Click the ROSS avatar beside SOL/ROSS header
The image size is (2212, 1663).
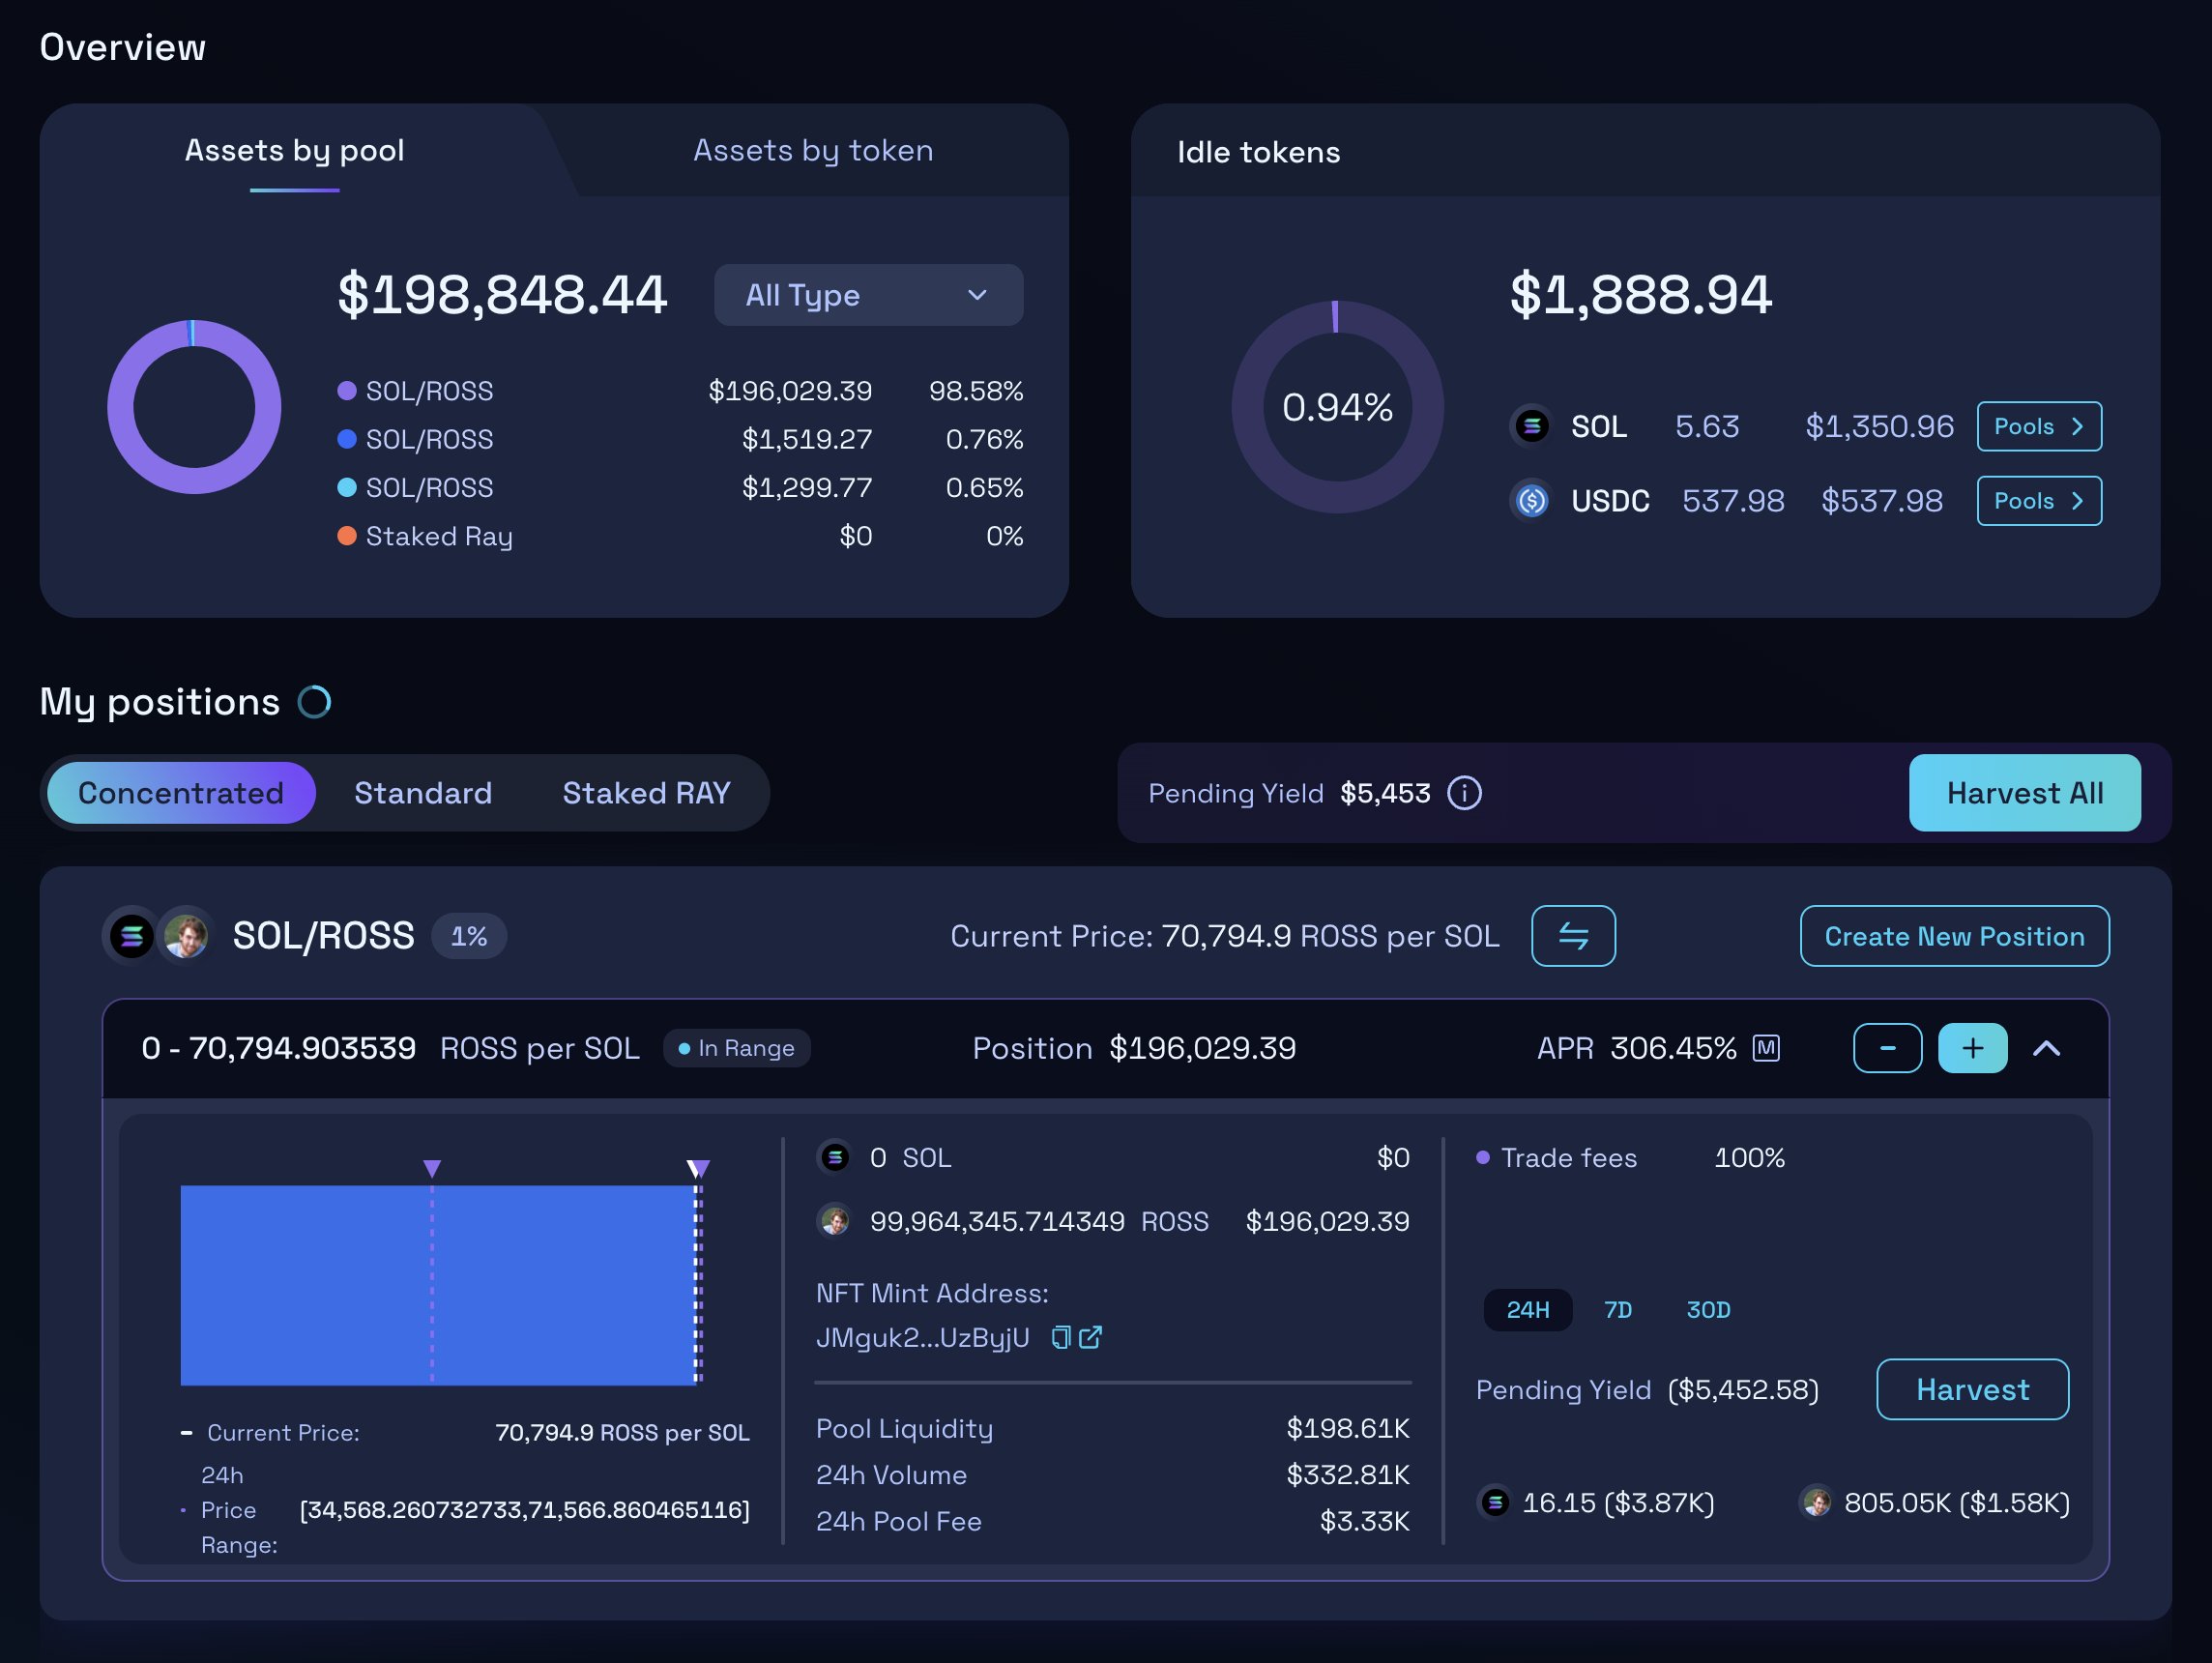pos(185,936)
